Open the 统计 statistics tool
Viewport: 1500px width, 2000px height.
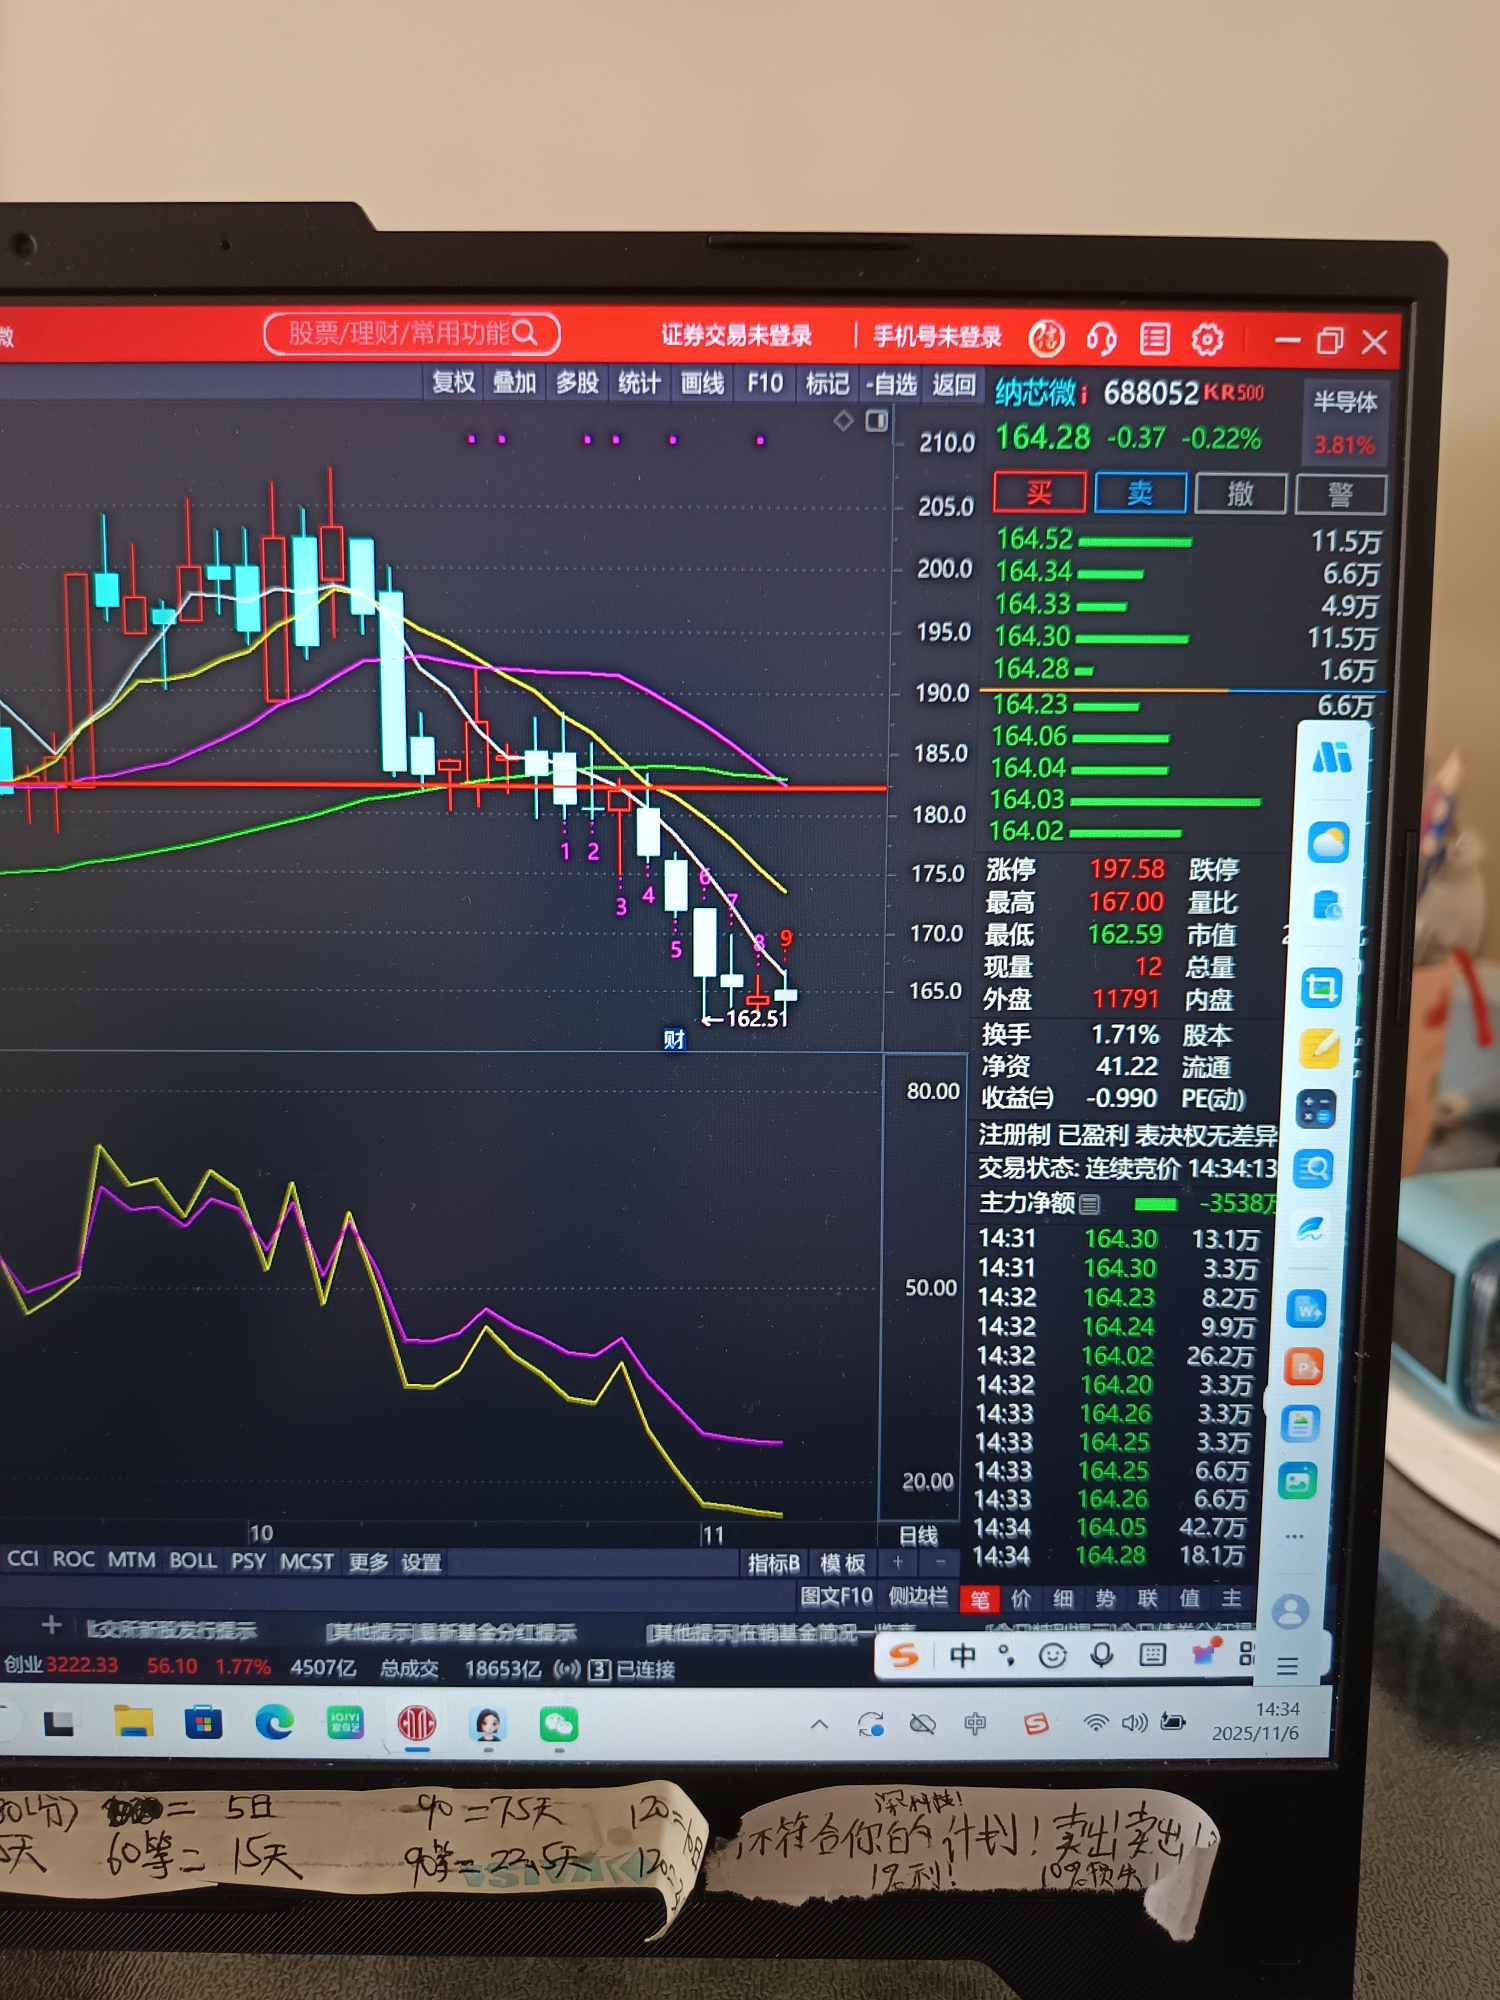[639, 383]
